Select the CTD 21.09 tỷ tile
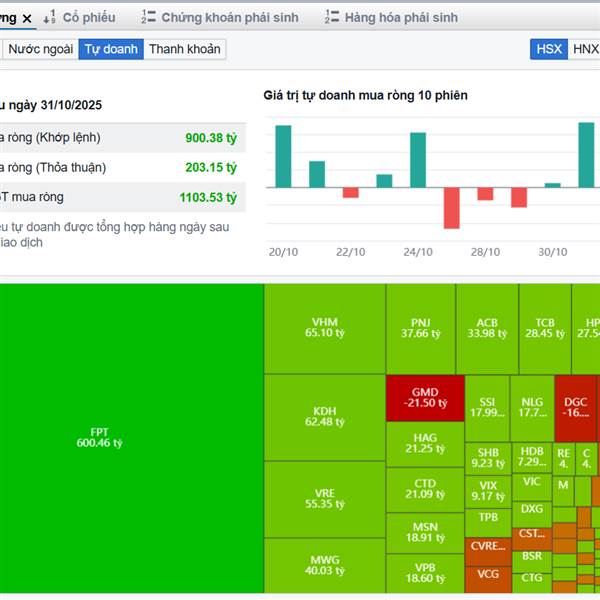The height and width of the screenshot is (600, 600). [x=425, y=489]
